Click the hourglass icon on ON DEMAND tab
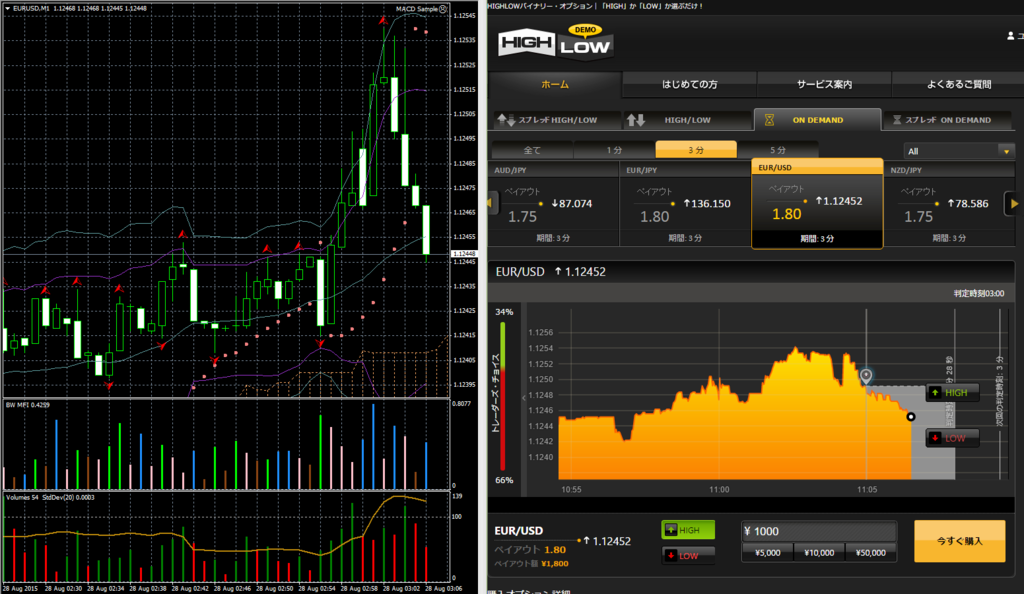The width and height of the screenshot is (1024, 594). [769, 120]
